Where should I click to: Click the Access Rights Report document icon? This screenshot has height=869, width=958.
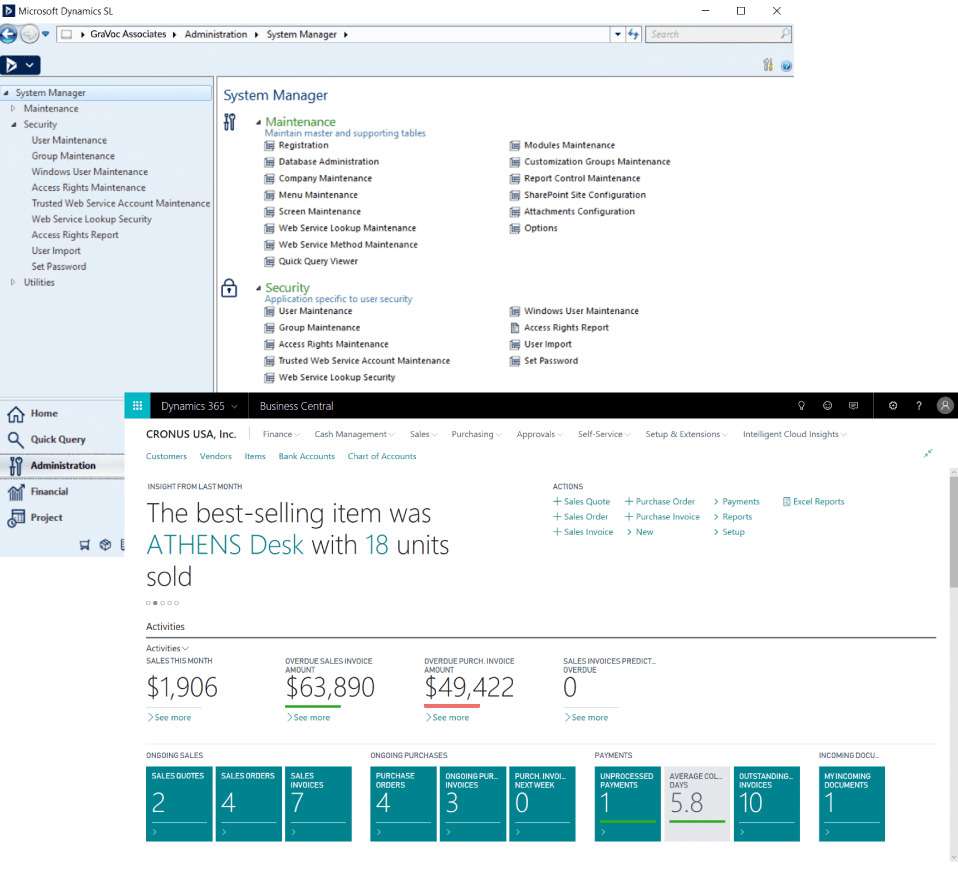[x=515, y=328]
